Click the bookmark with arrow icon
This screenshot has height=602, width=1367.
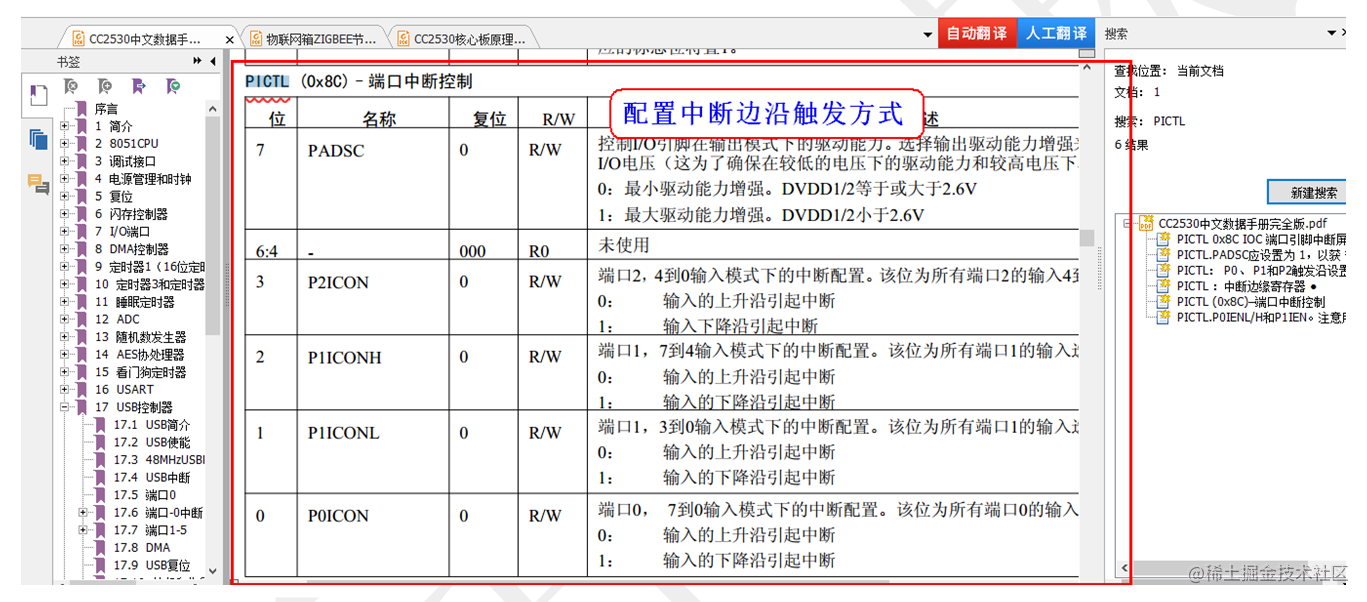(x=139, y=88)
